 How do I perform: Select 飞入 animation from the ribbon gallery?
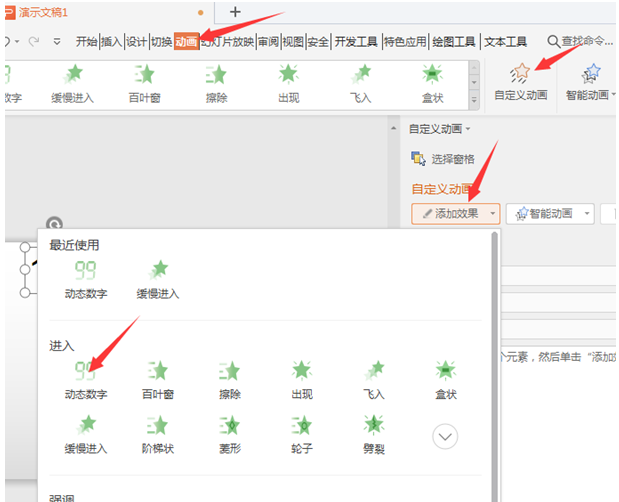[x=361, y=84]
